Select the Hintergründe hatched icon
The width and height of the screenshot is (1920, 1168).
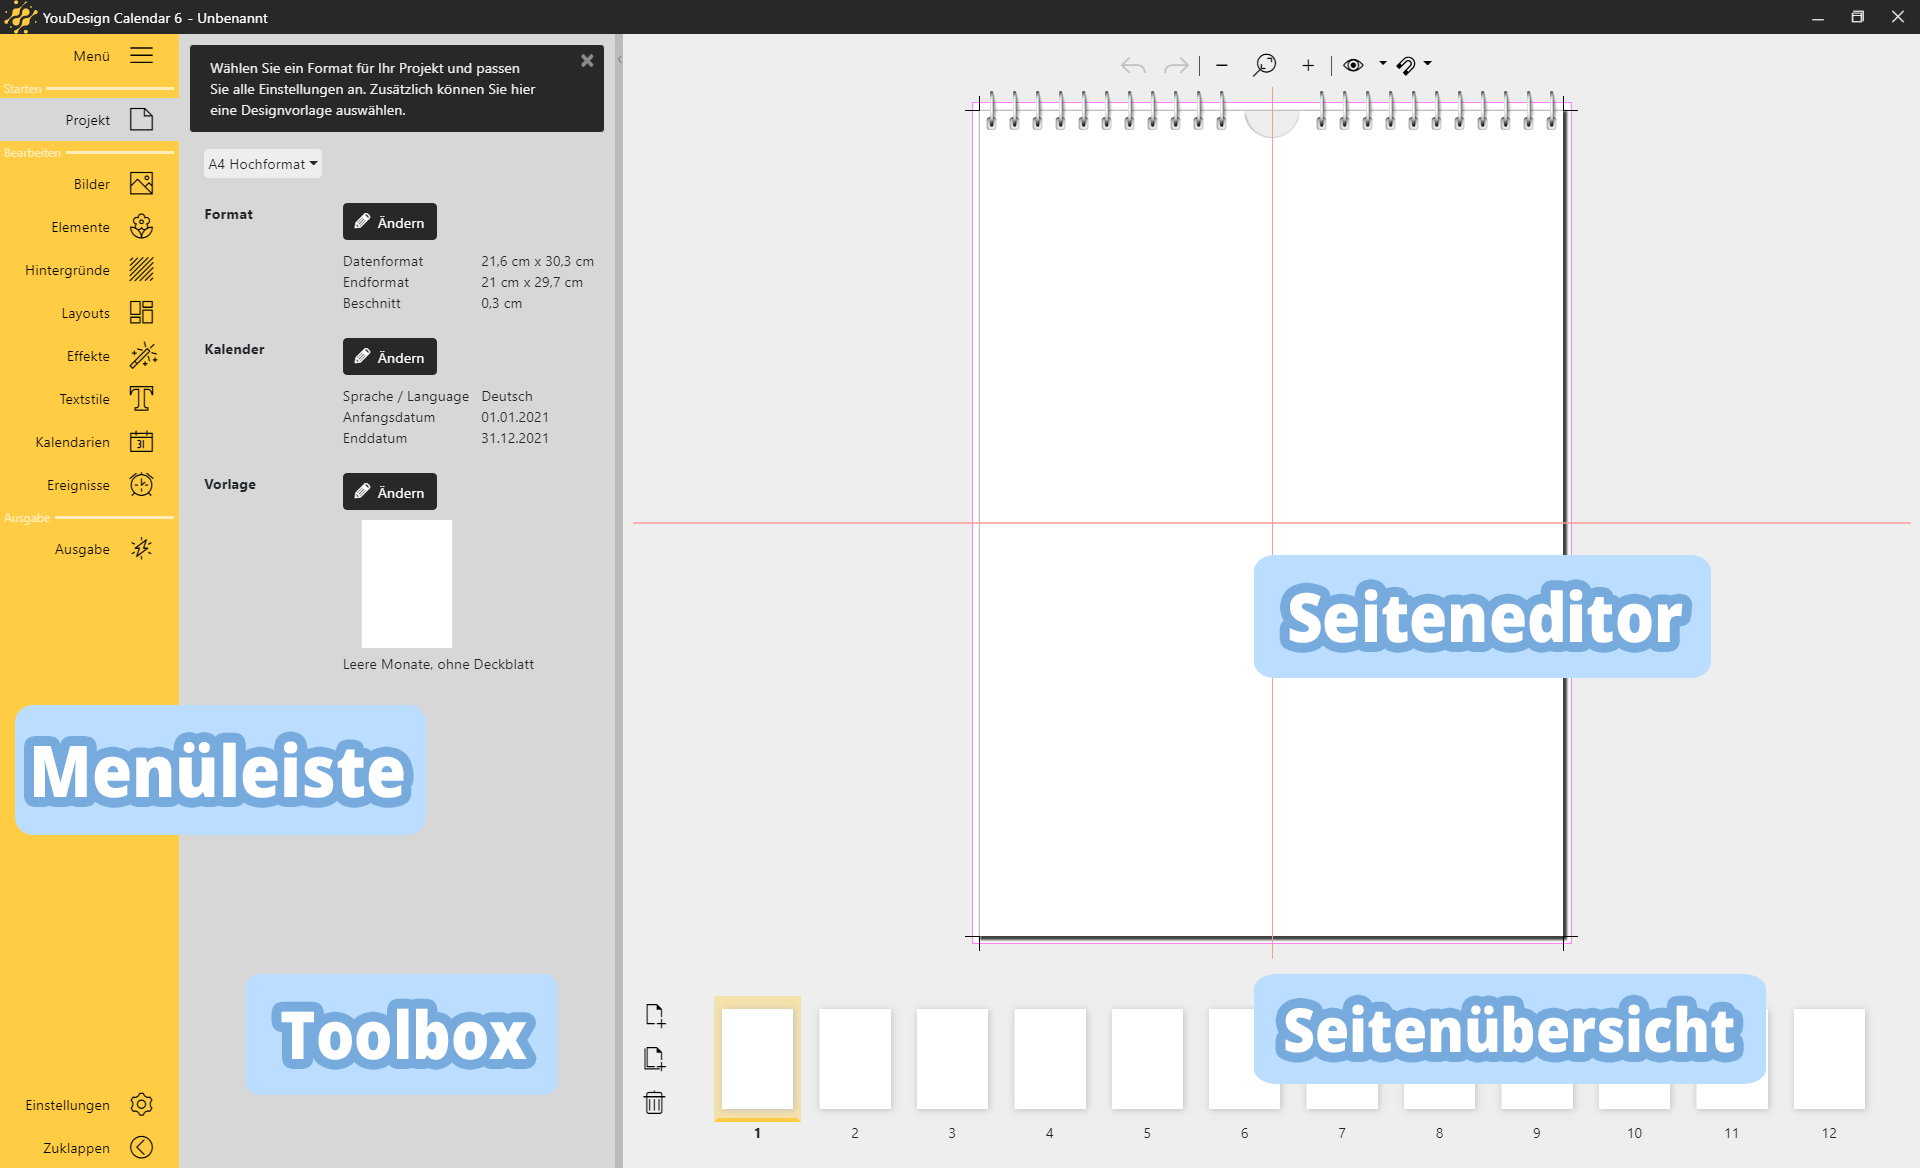click(x=141, y=270)
